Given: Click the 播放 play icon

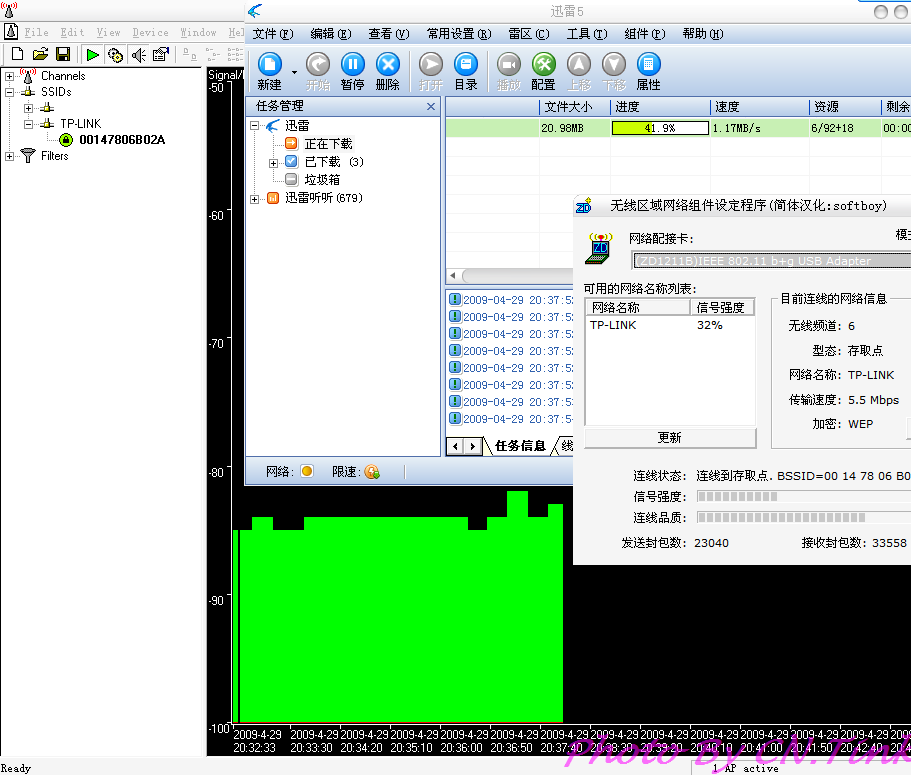Looking at the screenshot, I should 509,72.
